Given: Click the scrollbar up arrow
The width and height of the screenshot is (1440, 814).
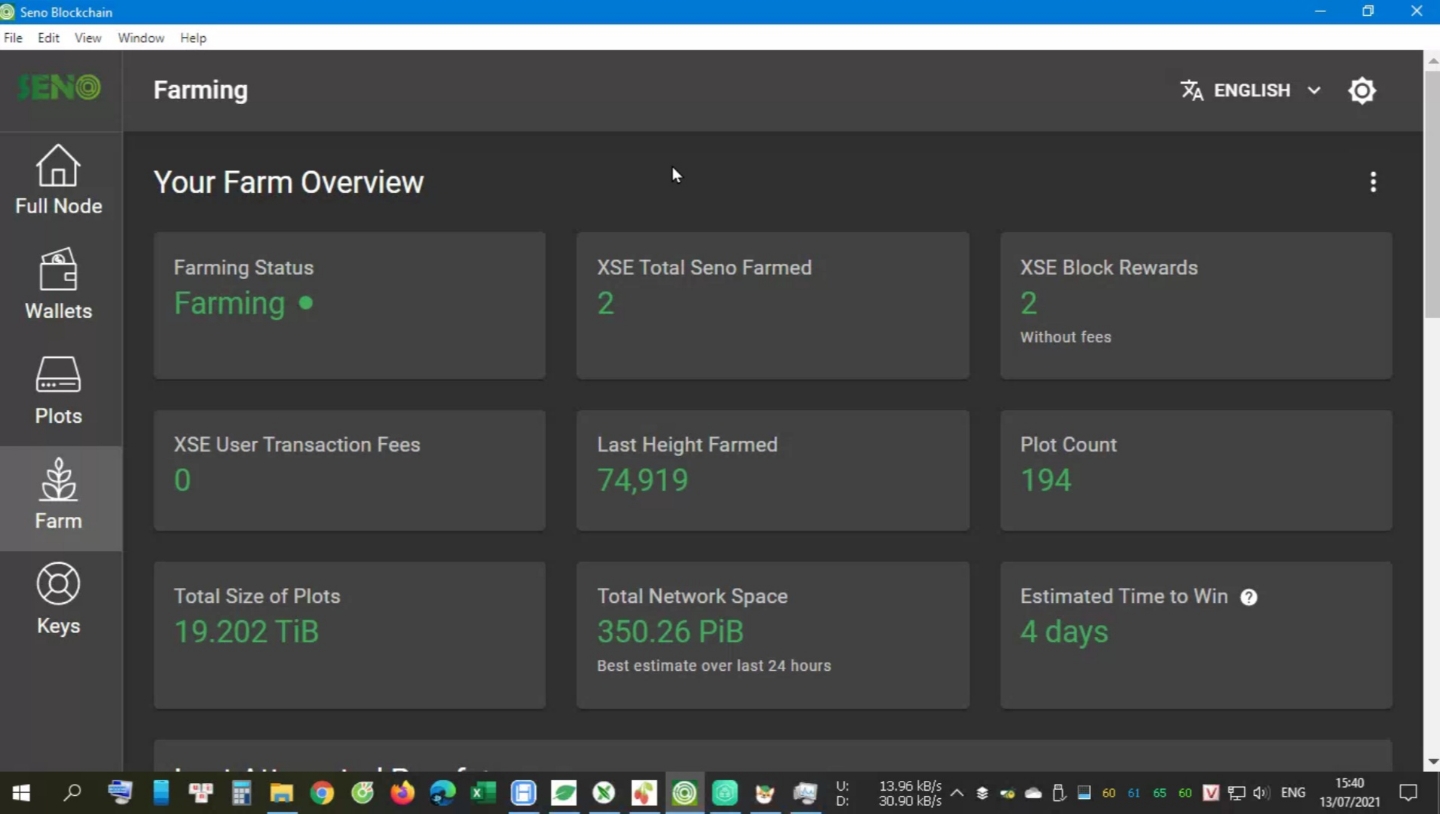Looking at the screenshot, I should [x=1432, y=59].
